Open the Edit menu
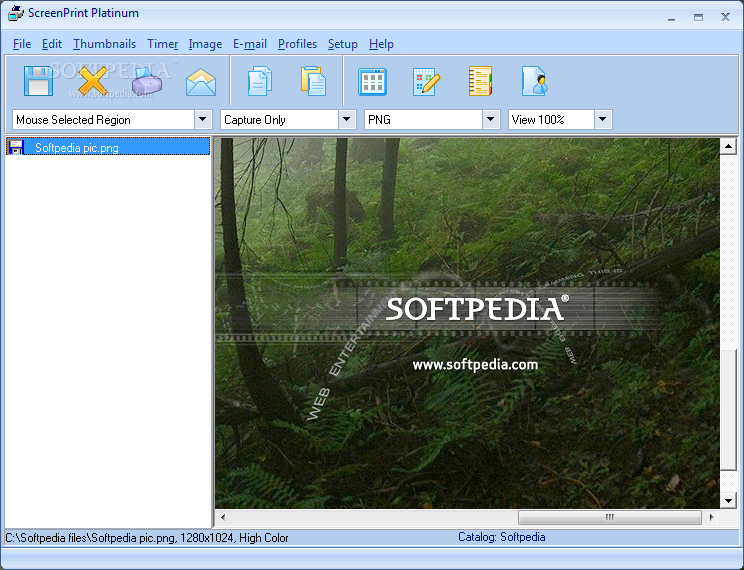 pos(52,44)
